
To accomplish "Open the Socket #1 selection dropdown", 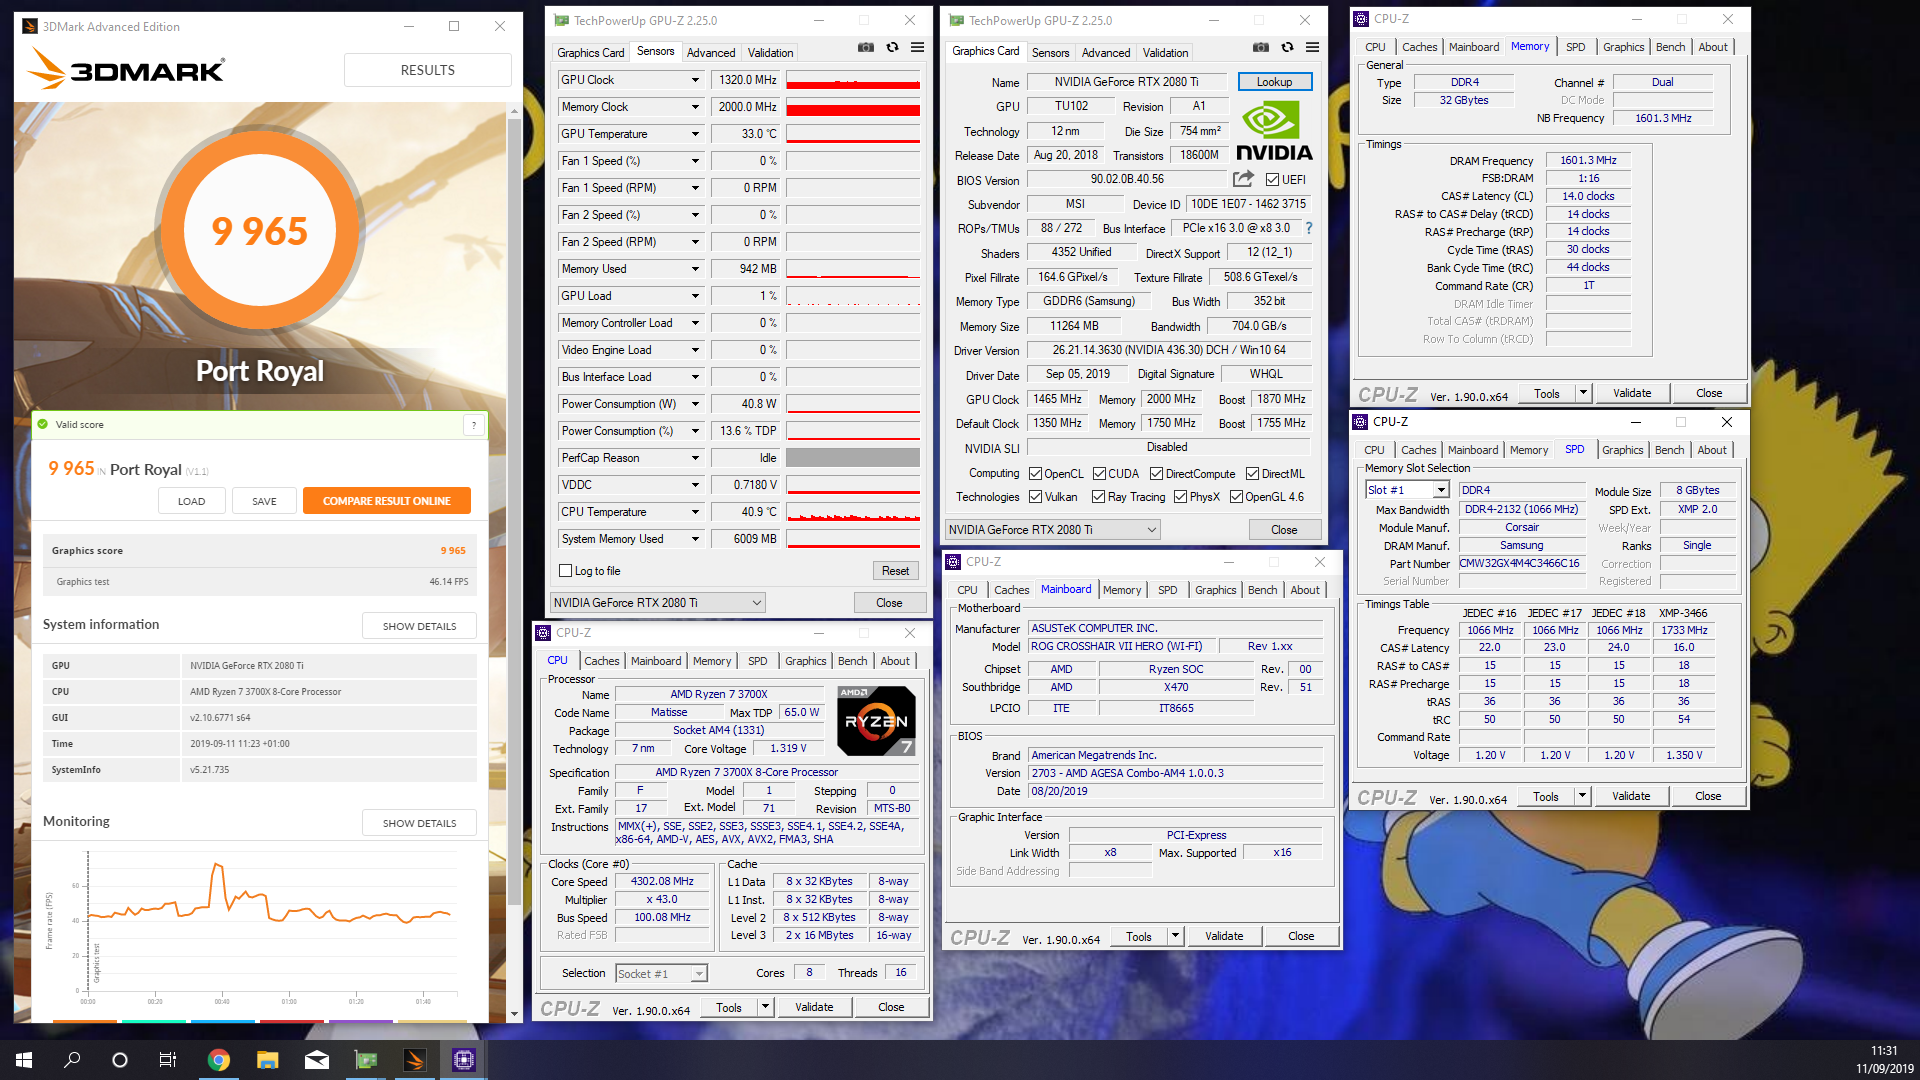I will (699, 974).
